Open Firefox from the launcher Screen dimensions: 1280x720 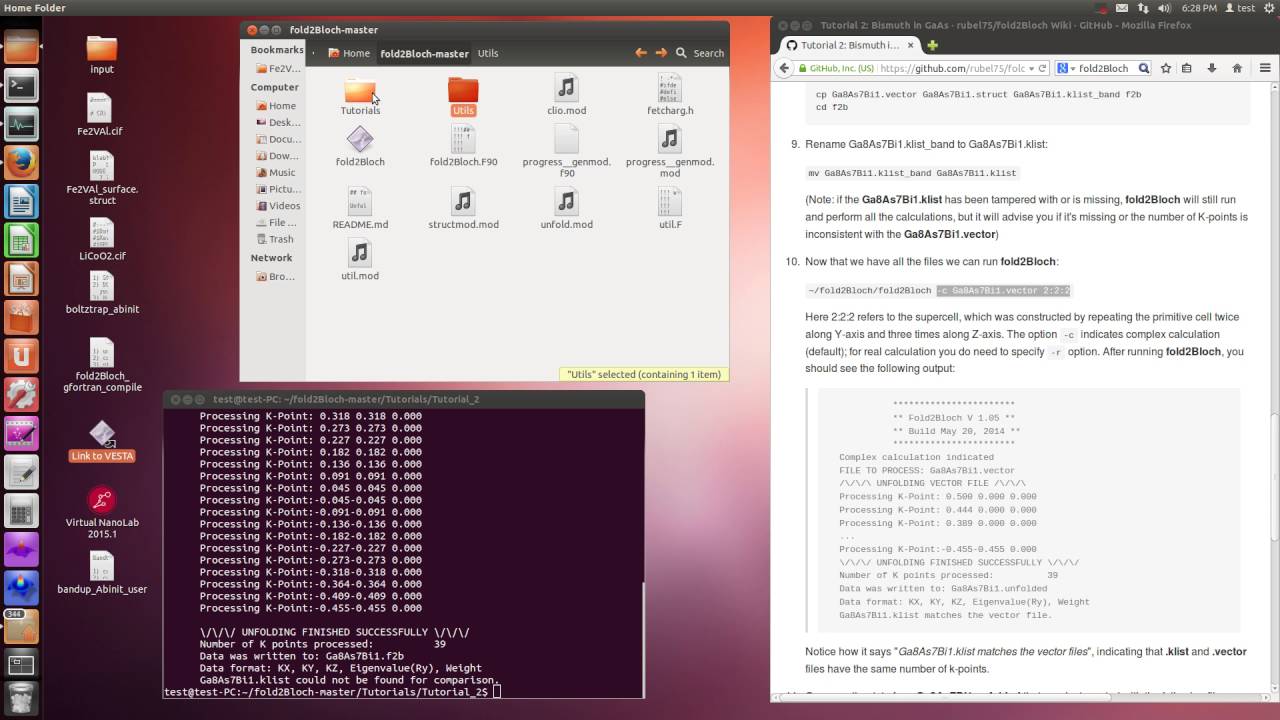coord(21,161)
